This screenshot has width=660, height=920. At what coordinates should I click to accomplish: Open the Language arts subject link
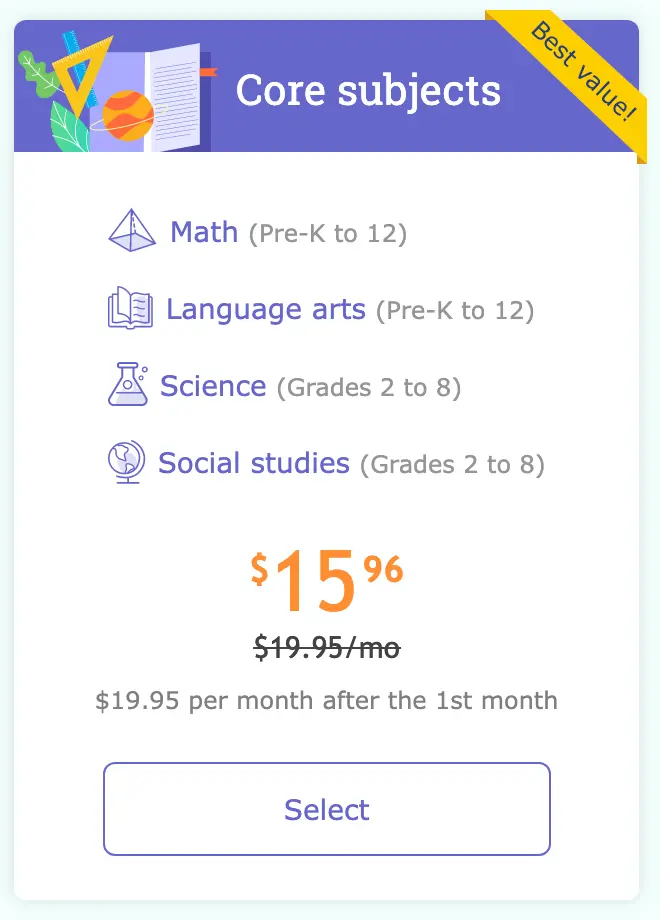pos(266,309)
